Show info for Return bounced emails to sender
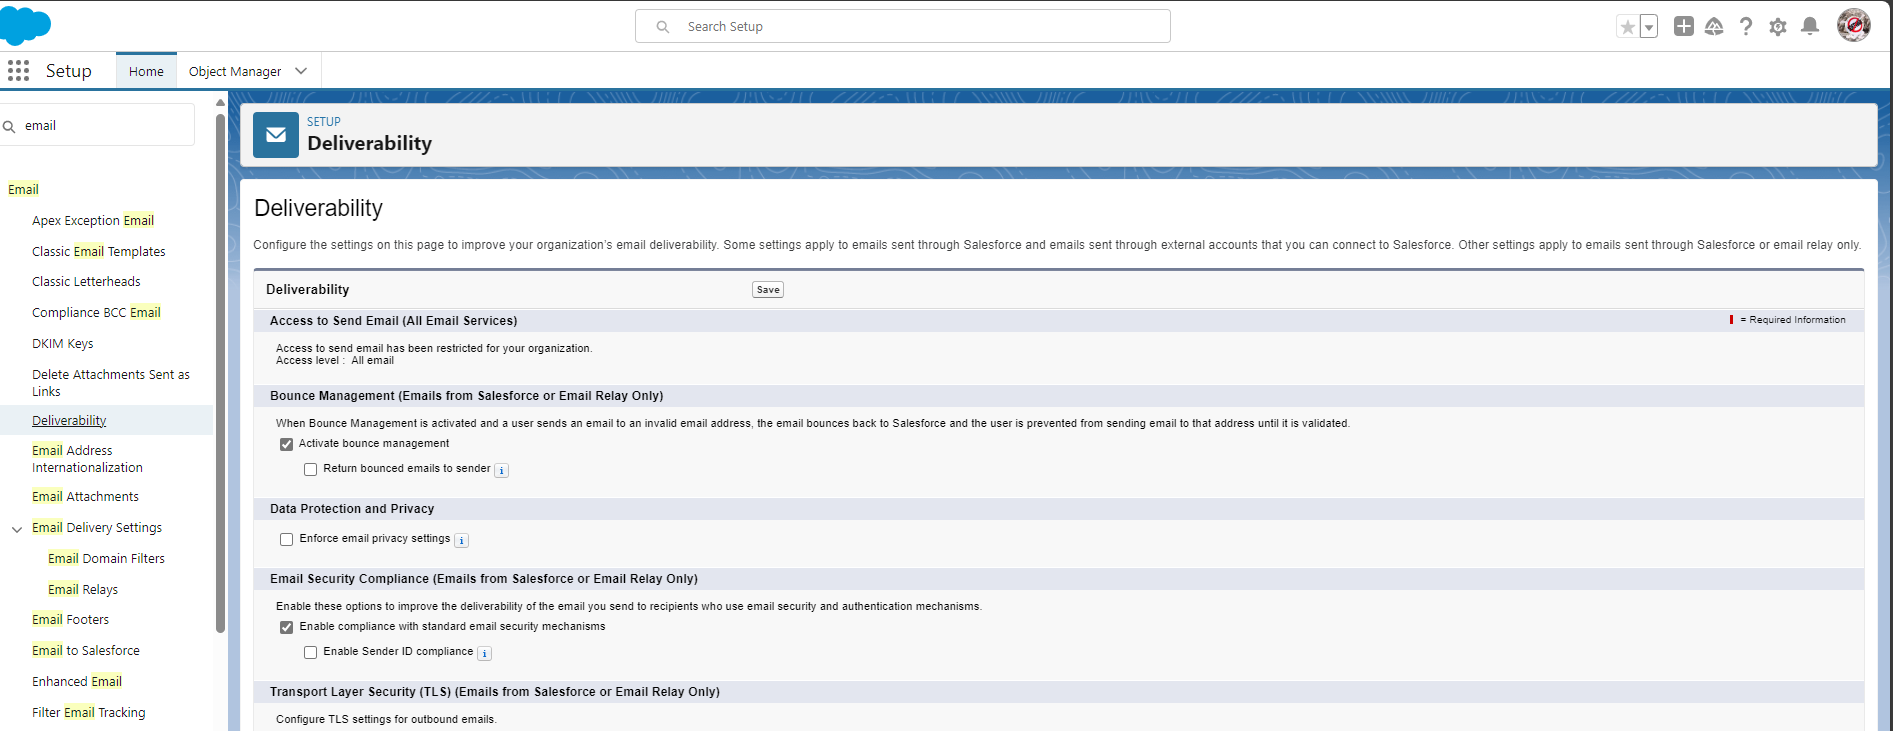The width and height of the screenshot is (1893, 731). 502,470
